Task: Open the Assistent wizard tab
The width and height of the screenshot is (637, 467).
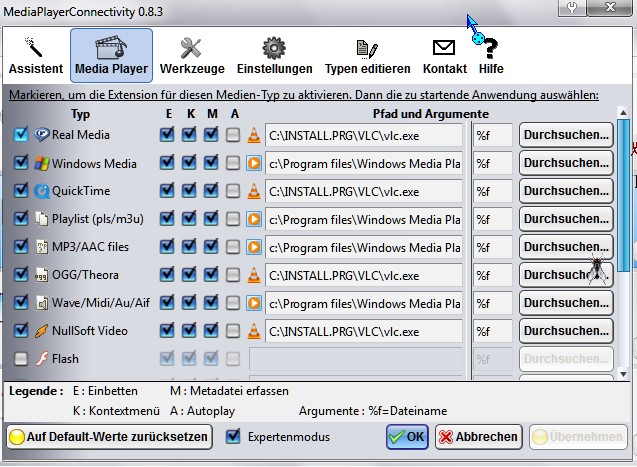Action: 35,56
